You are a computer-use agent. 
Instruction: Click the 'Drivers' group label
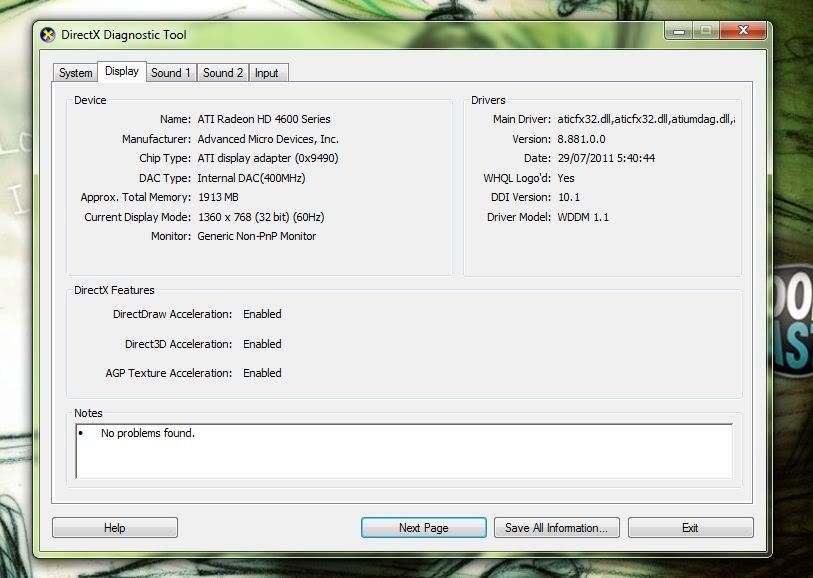point(488,101)
